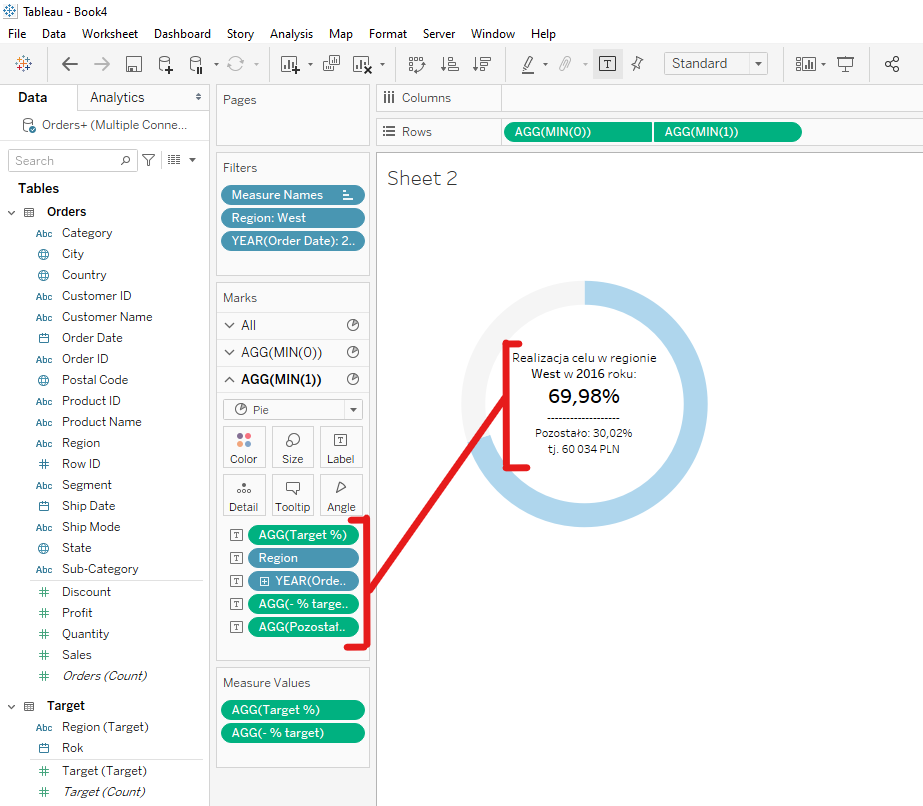Click the Swap Rows and Columns icon

coord(417,64)
